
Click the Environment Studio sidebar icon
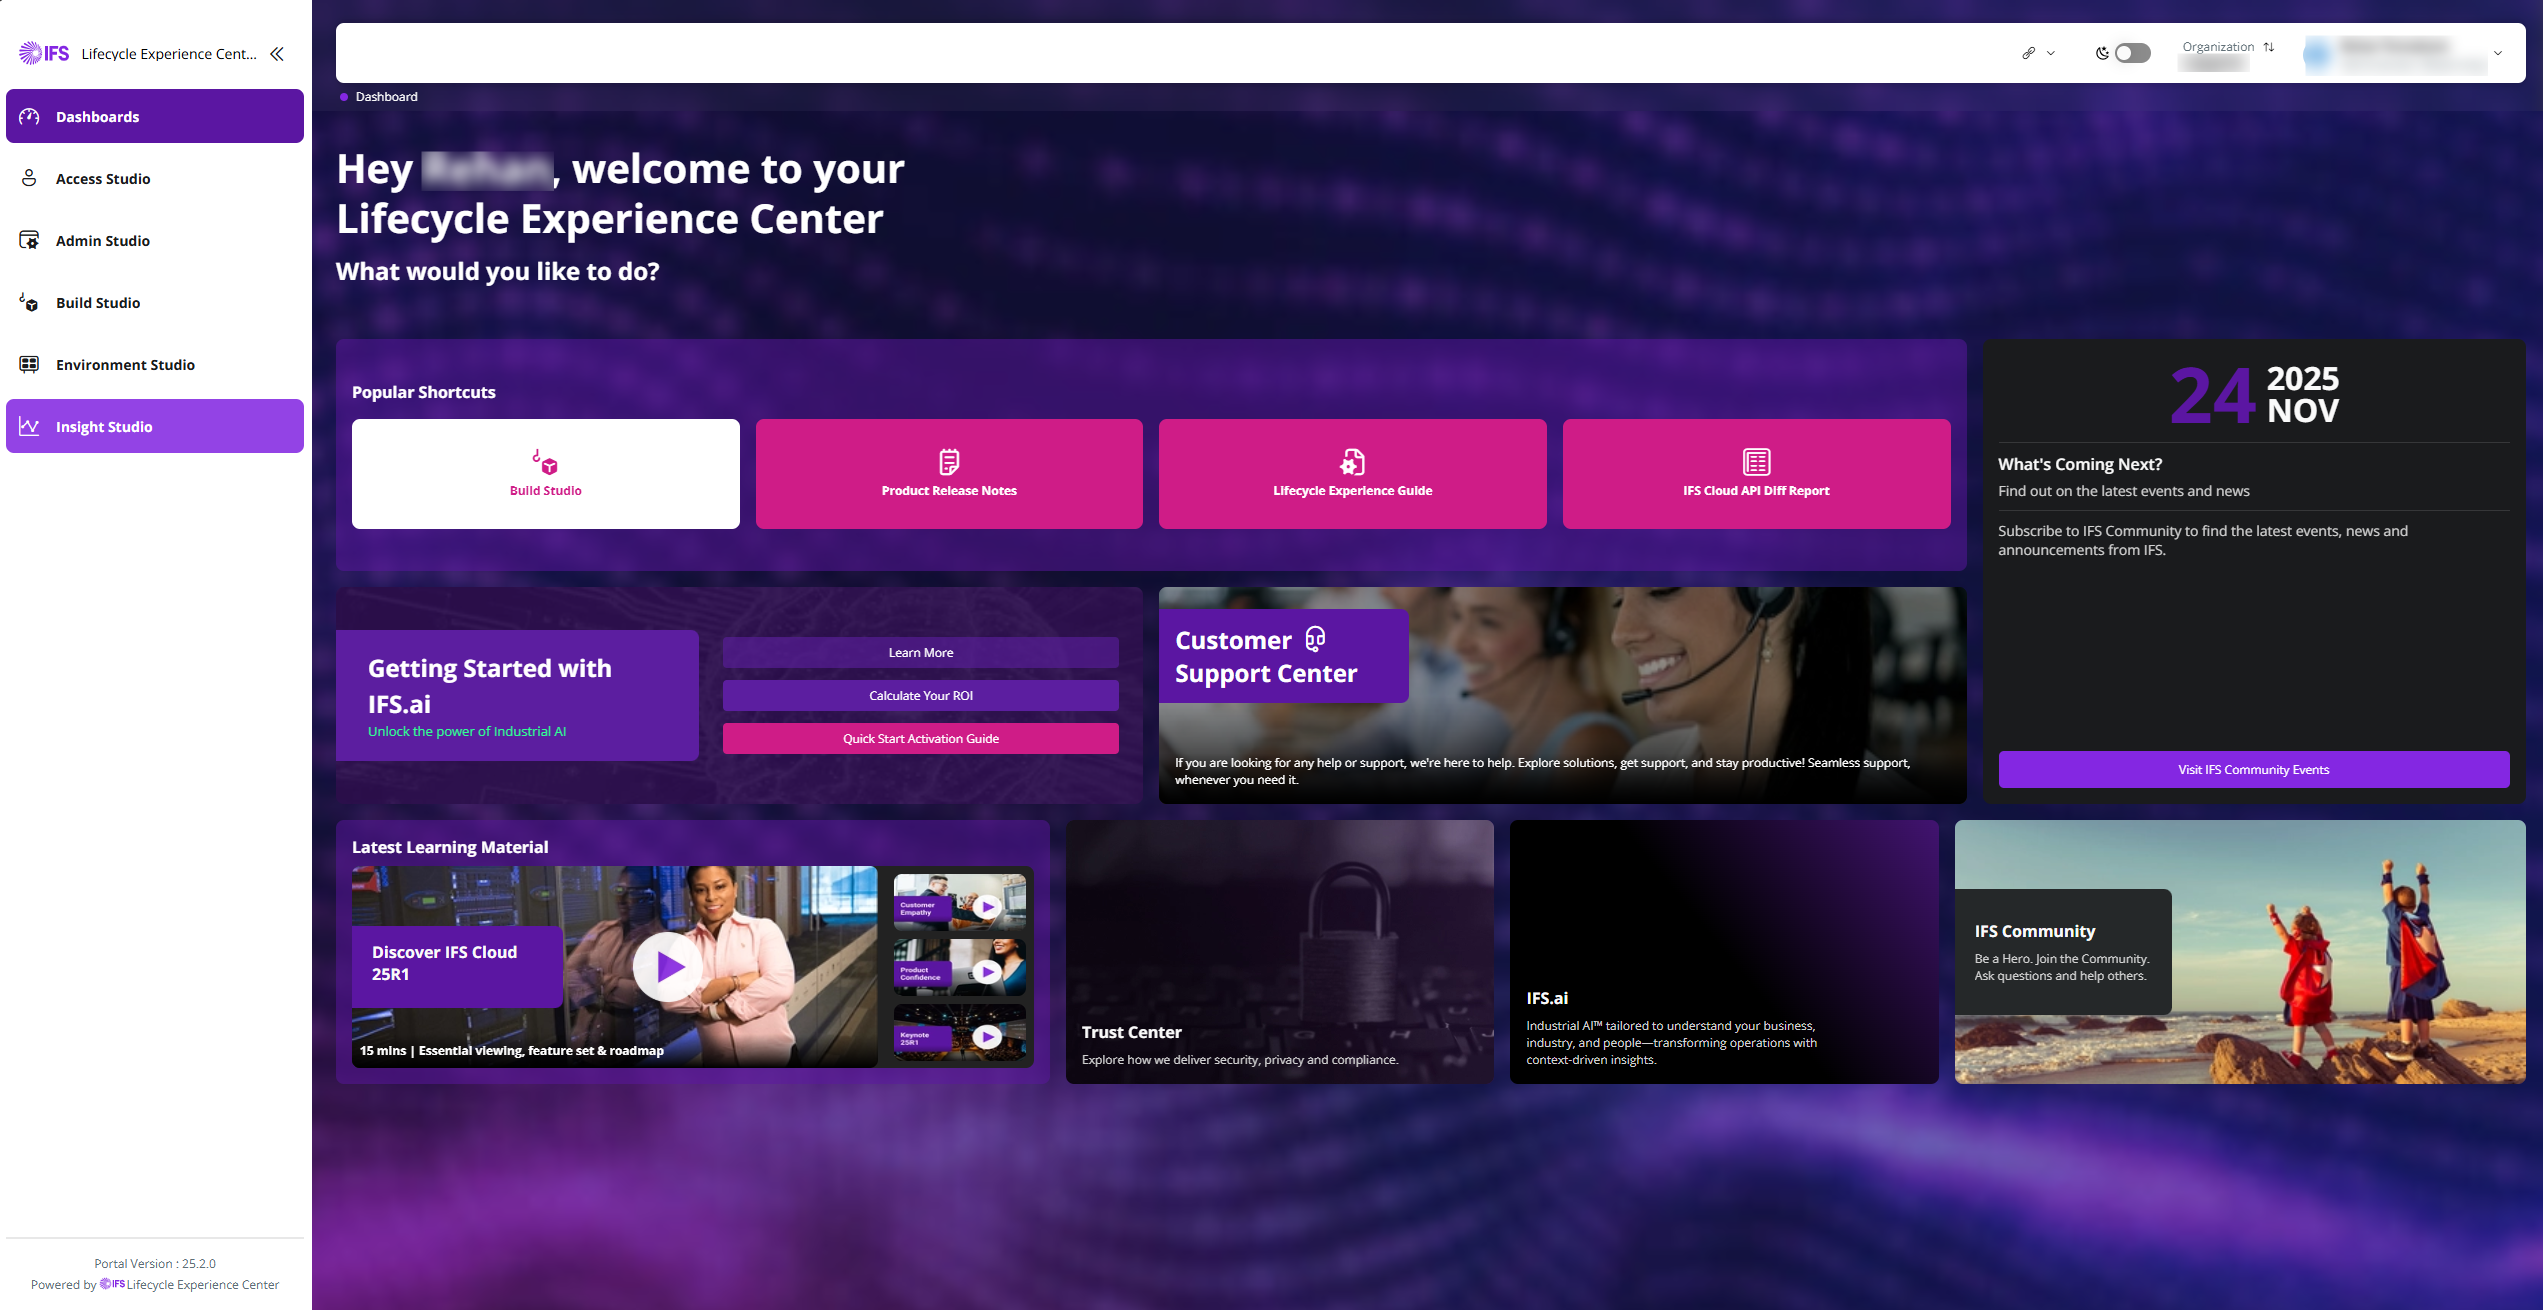coord(29,364)
